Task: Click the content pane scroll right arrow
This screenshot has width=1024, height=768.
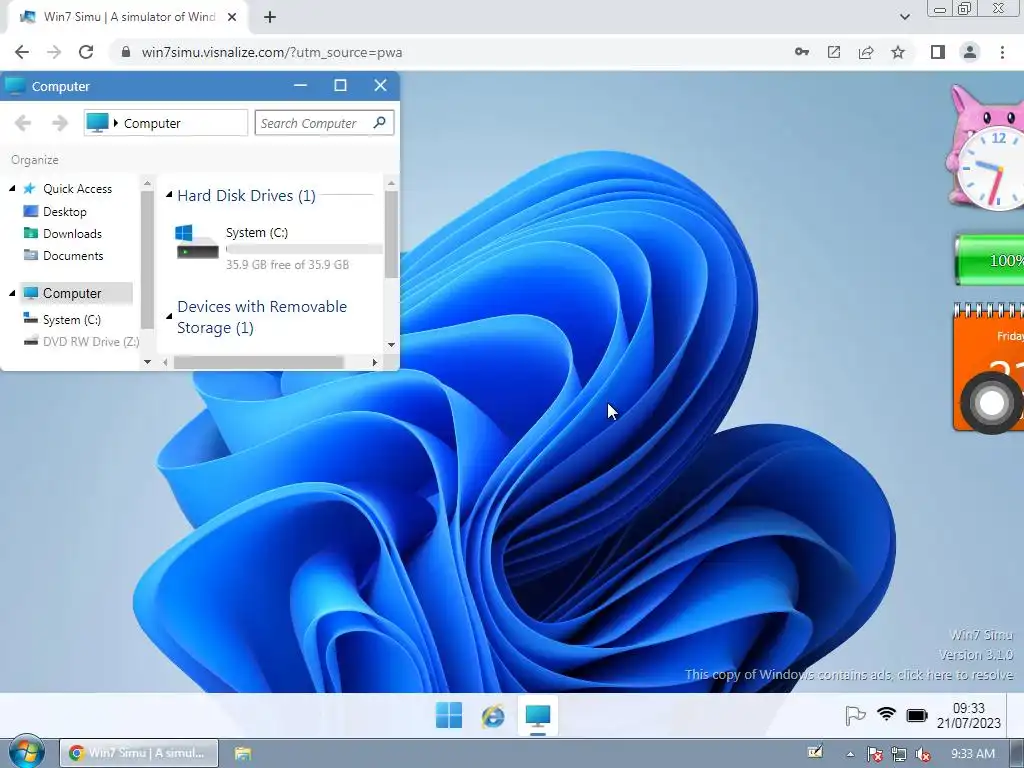Action: coord(374,362)
